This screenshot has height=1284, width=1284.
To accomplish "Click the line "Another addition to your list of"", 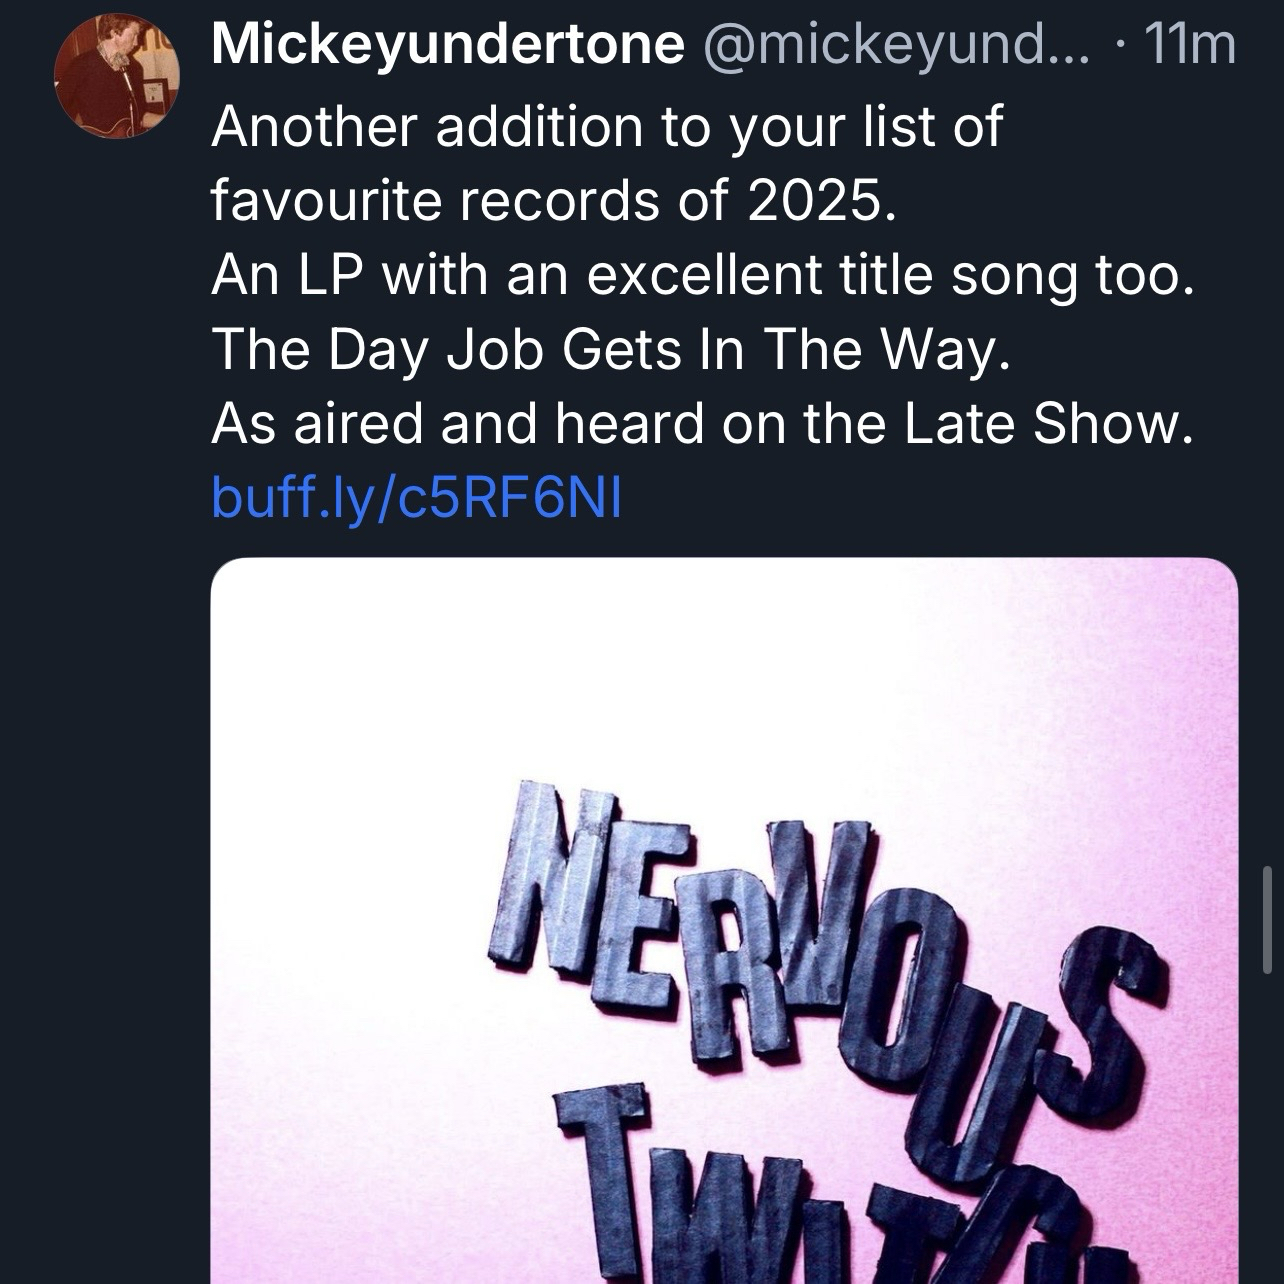I will [x=606, y=127].
